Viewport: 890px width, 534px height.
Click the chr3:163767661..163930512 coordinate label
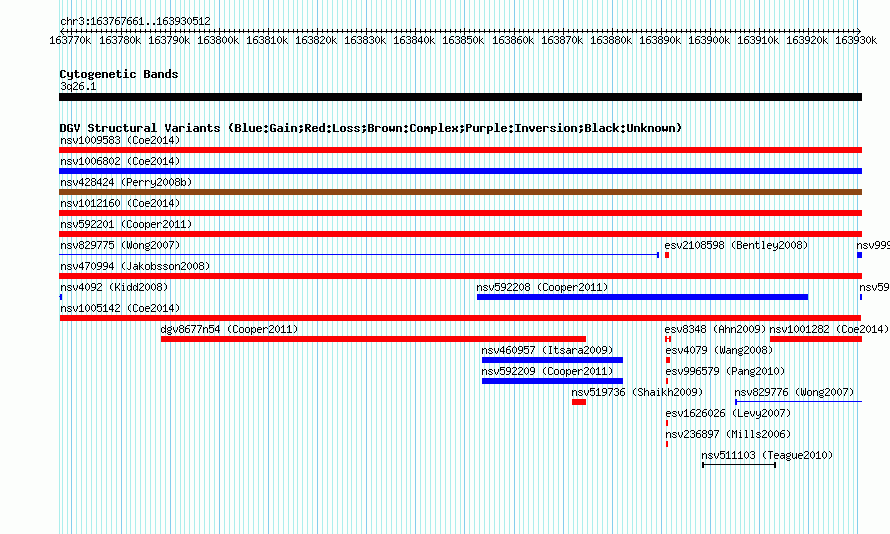tap(135, 21)
